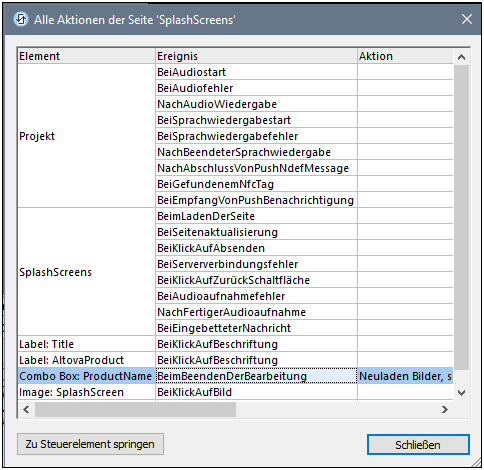This screenshot has width=484, height=470.
Task: Close the 'Alle Aktionen' dialog window
Action: 467,19
